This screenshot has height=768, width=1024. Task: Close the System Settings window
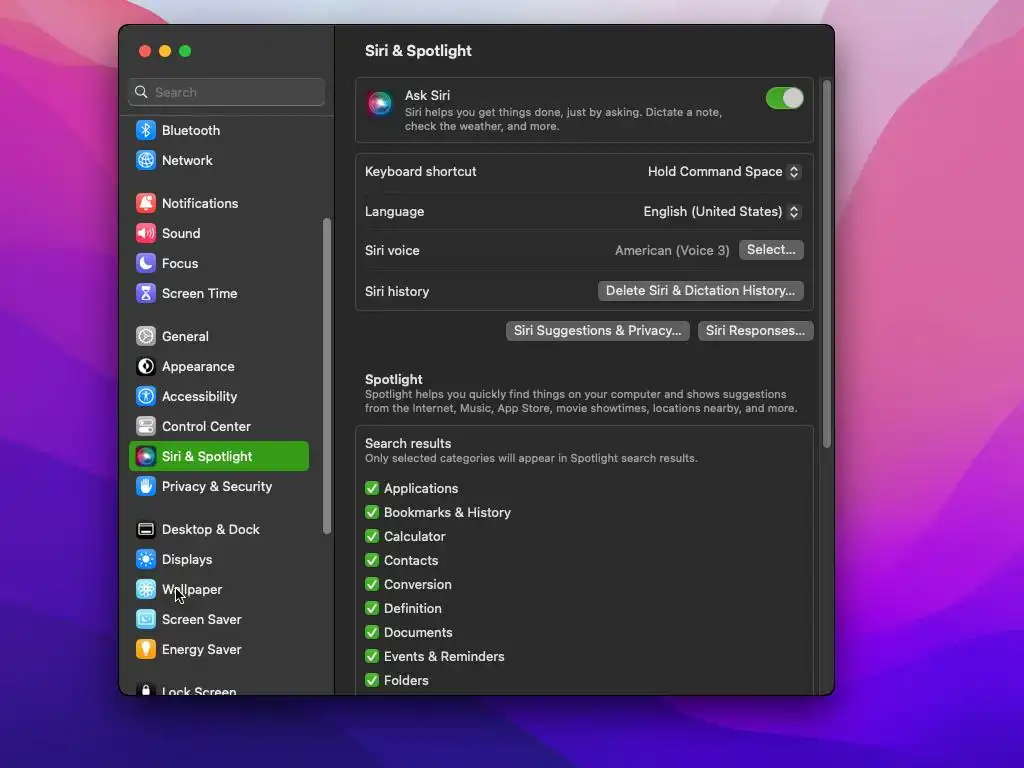145,52
